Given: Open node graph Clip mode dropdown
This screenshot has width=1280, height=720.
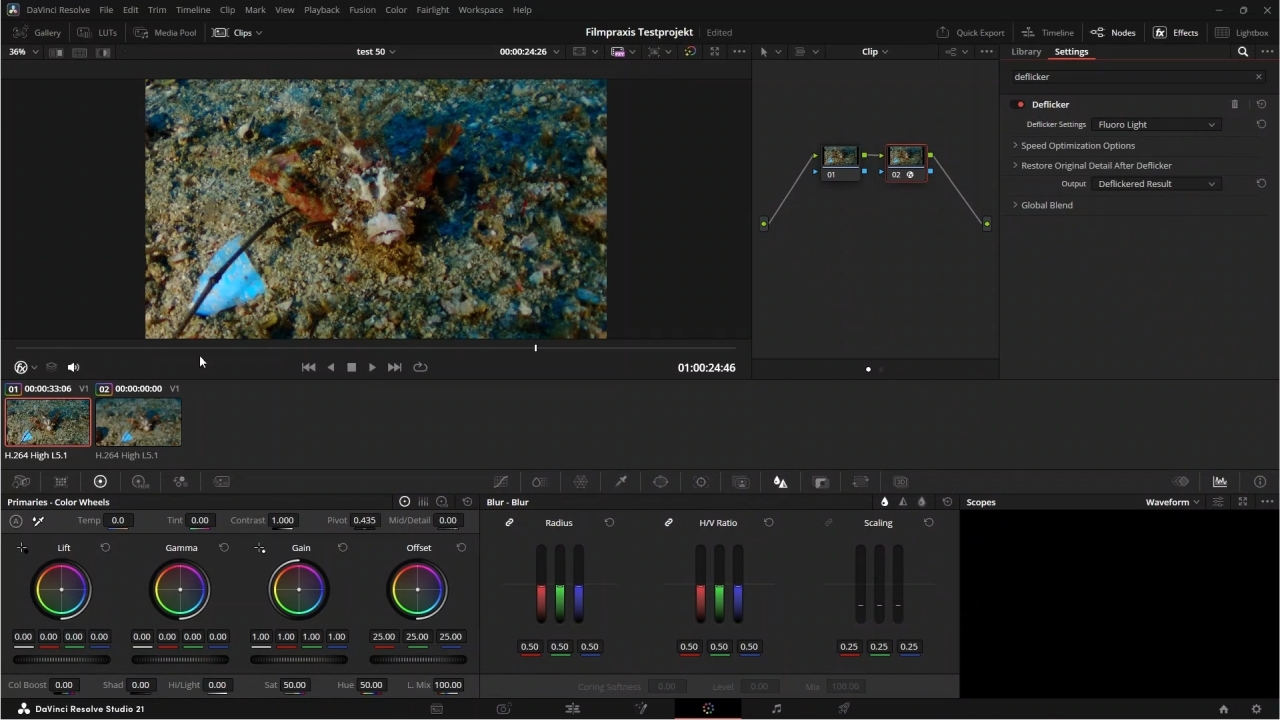Looking at the screenshot, I should point(875,52).
